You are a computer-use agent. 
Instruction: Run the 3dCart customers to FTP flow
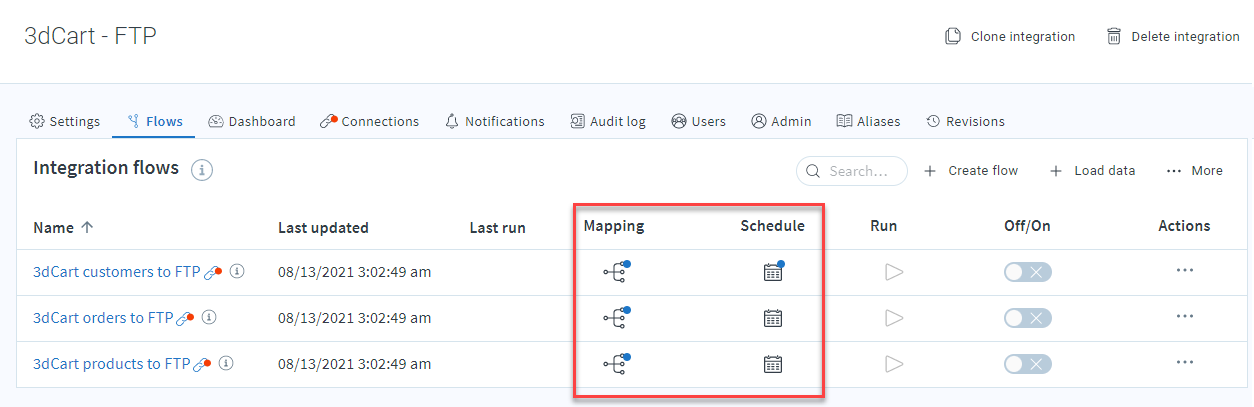point(894,272)
